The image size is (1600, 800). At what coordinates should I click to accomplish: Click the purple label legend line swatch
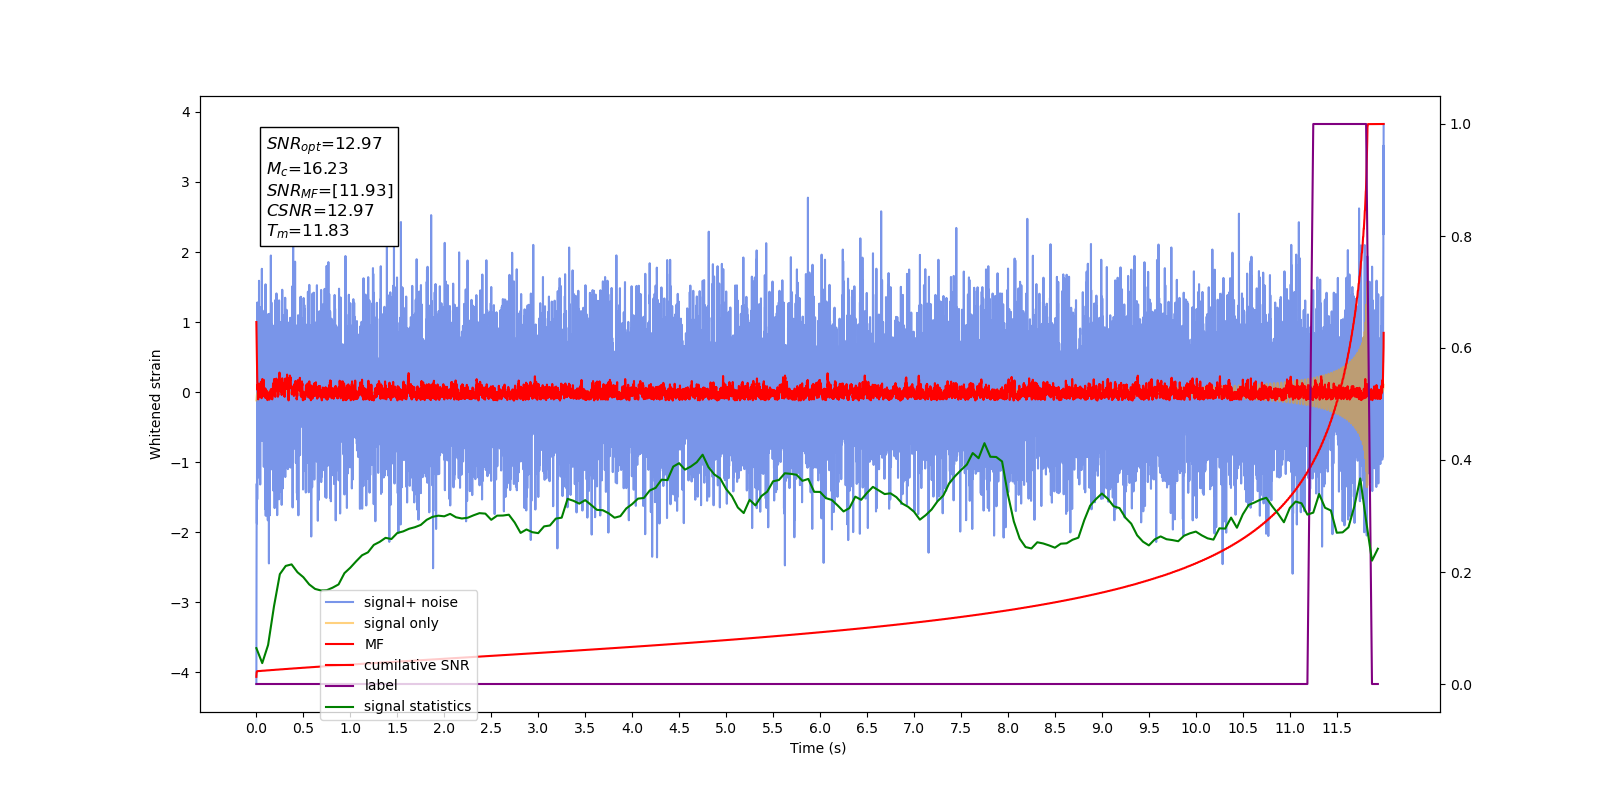(x=340, y=685)
